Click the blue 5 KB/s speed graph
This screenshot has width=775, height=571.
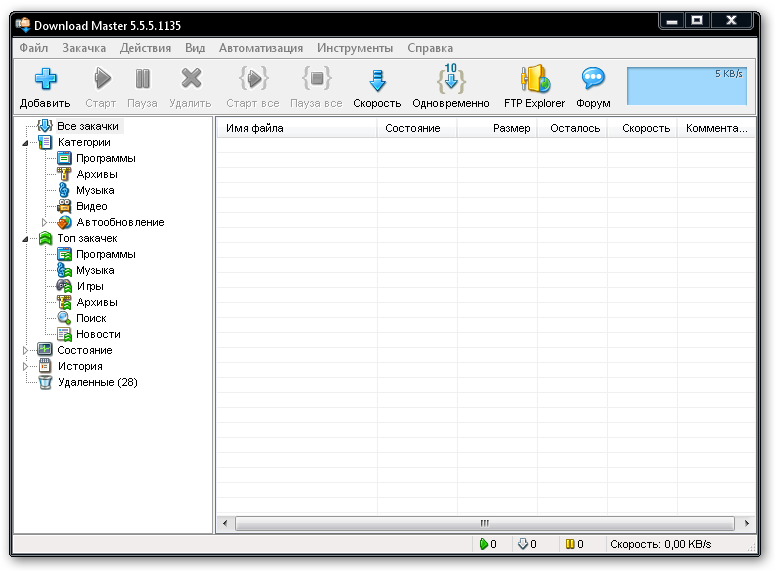pos(686,86)
